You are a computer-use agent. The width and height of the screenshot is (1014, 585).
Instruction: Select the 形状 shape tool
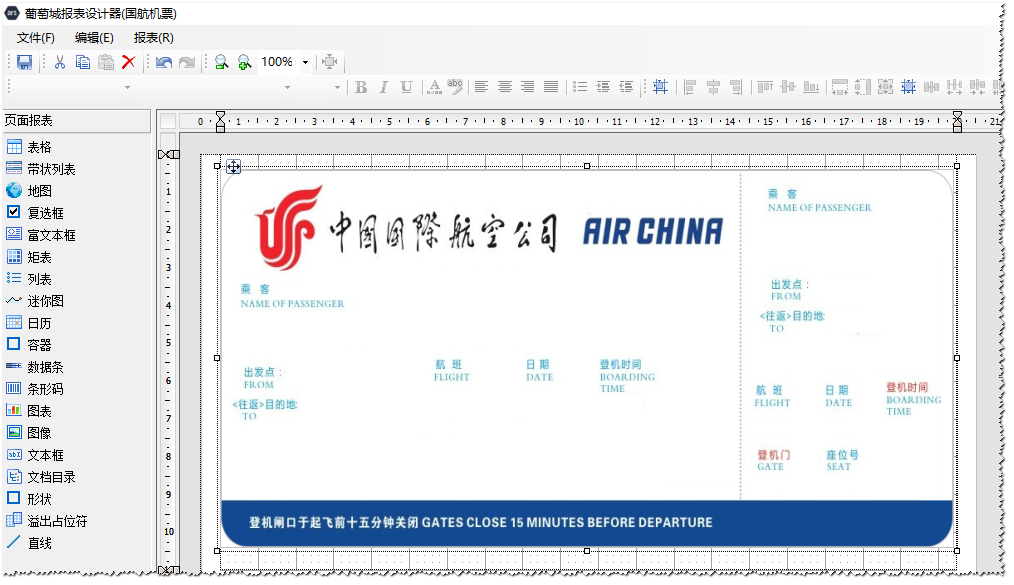pos(39,499)
